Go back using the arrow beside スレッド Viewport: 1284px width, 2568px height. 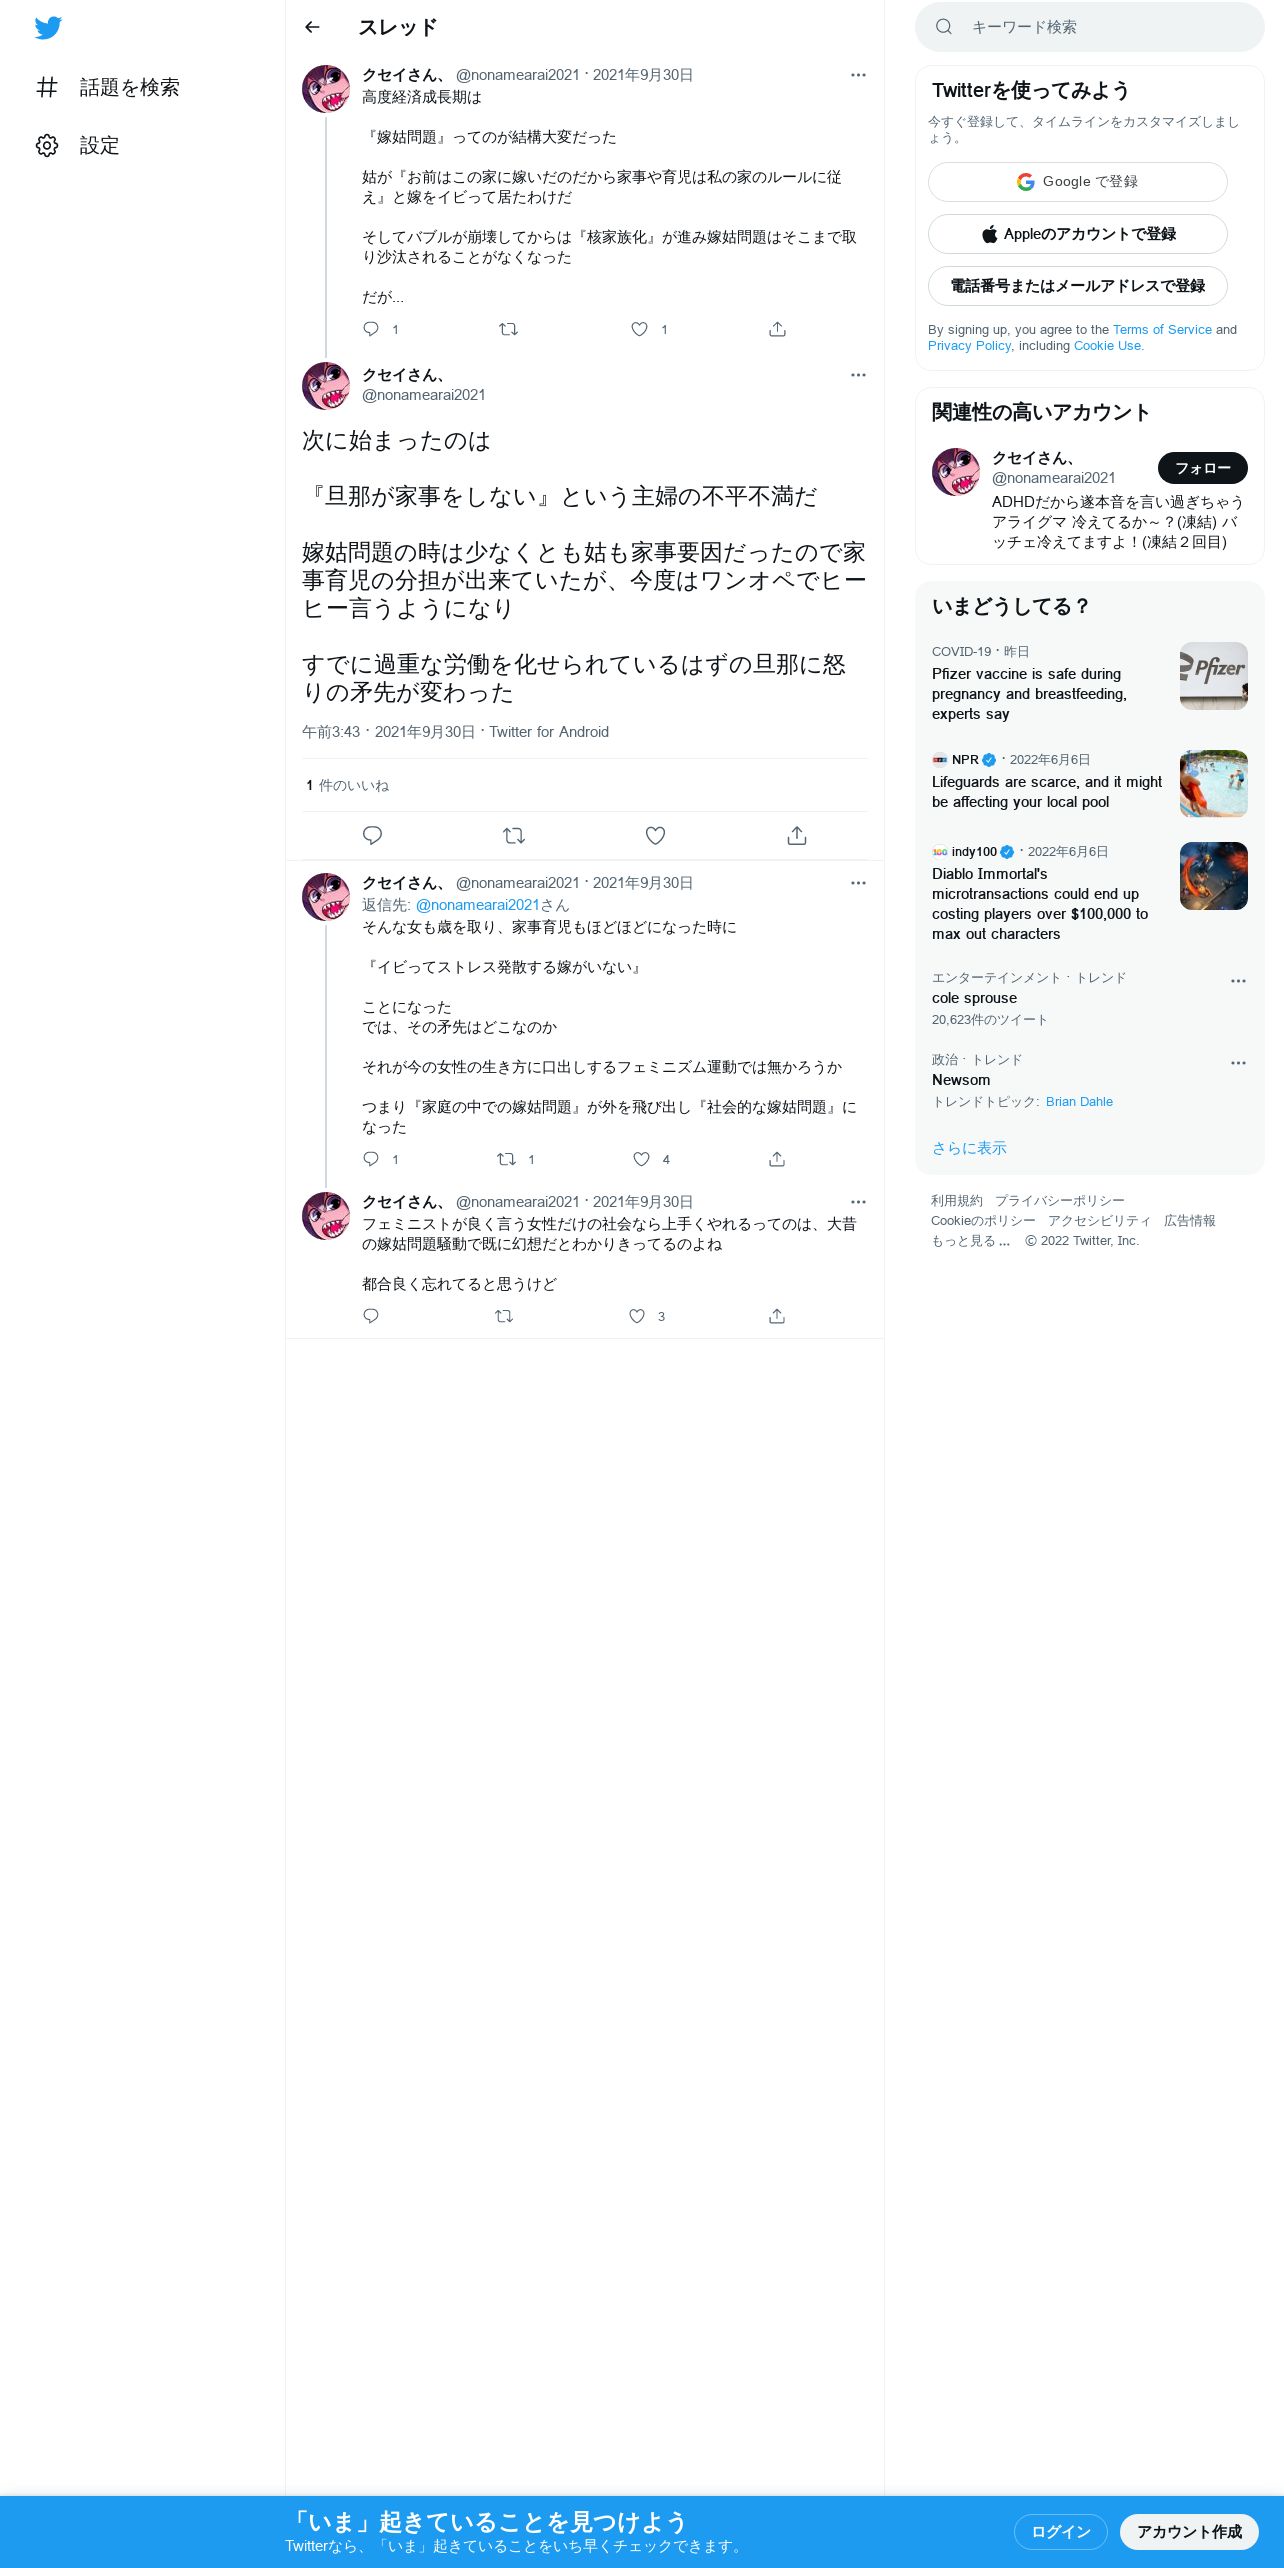pyautogui.click(x=312, y=27)
